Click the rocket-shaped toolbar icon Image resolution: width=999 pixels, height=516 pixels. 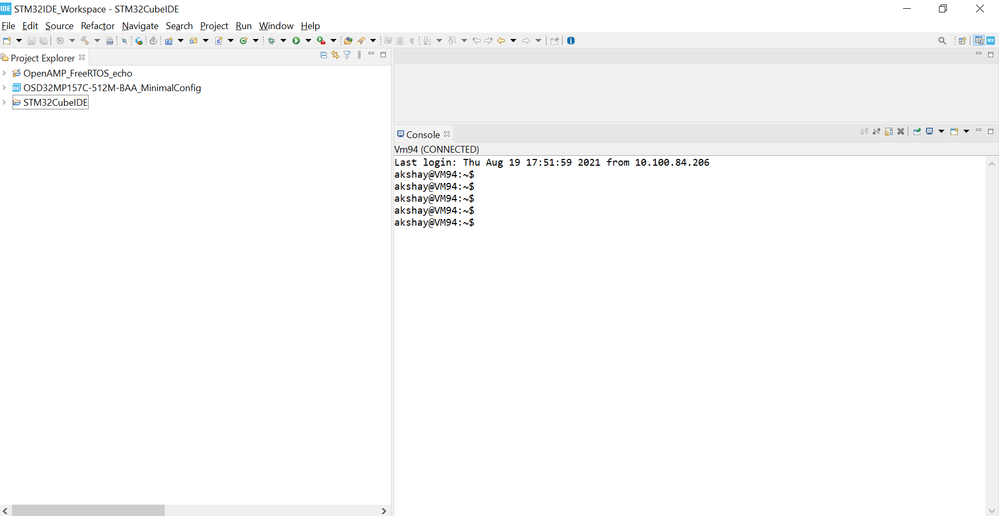click(361, 40)
